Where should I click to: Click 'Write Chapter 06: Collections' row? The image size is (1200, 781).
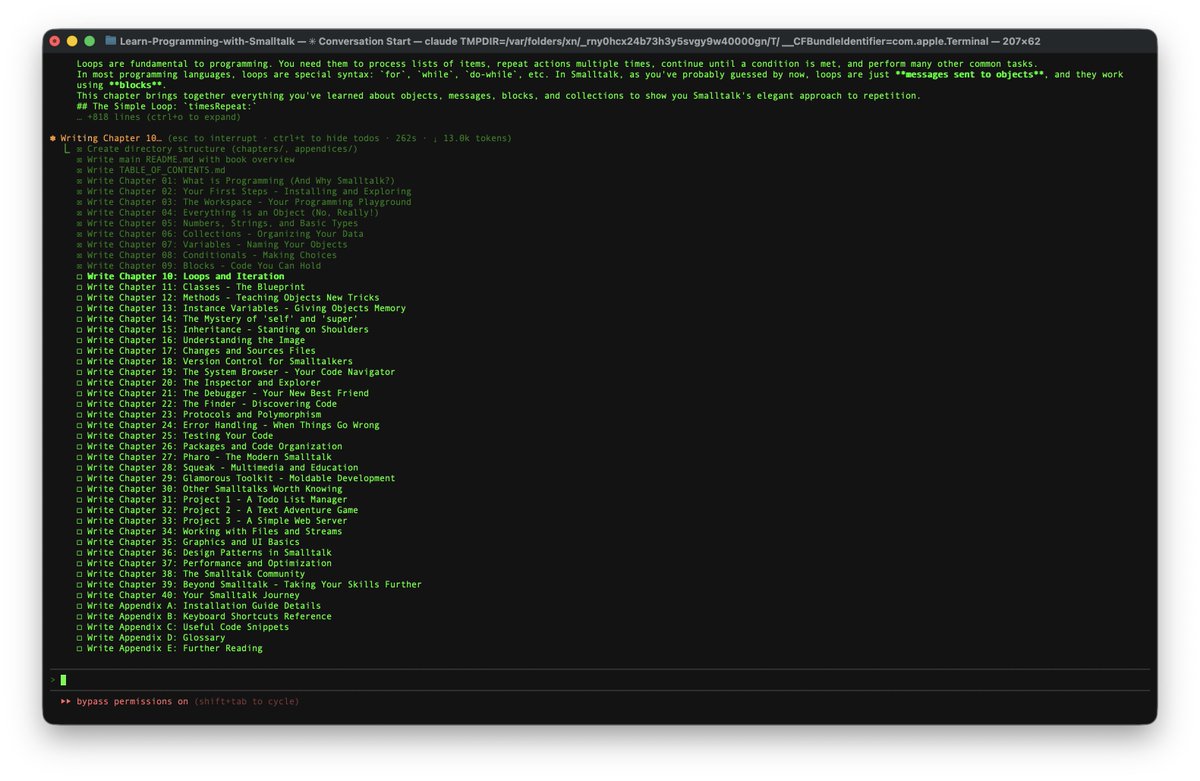pyautogui.click(x=219, y=234)
